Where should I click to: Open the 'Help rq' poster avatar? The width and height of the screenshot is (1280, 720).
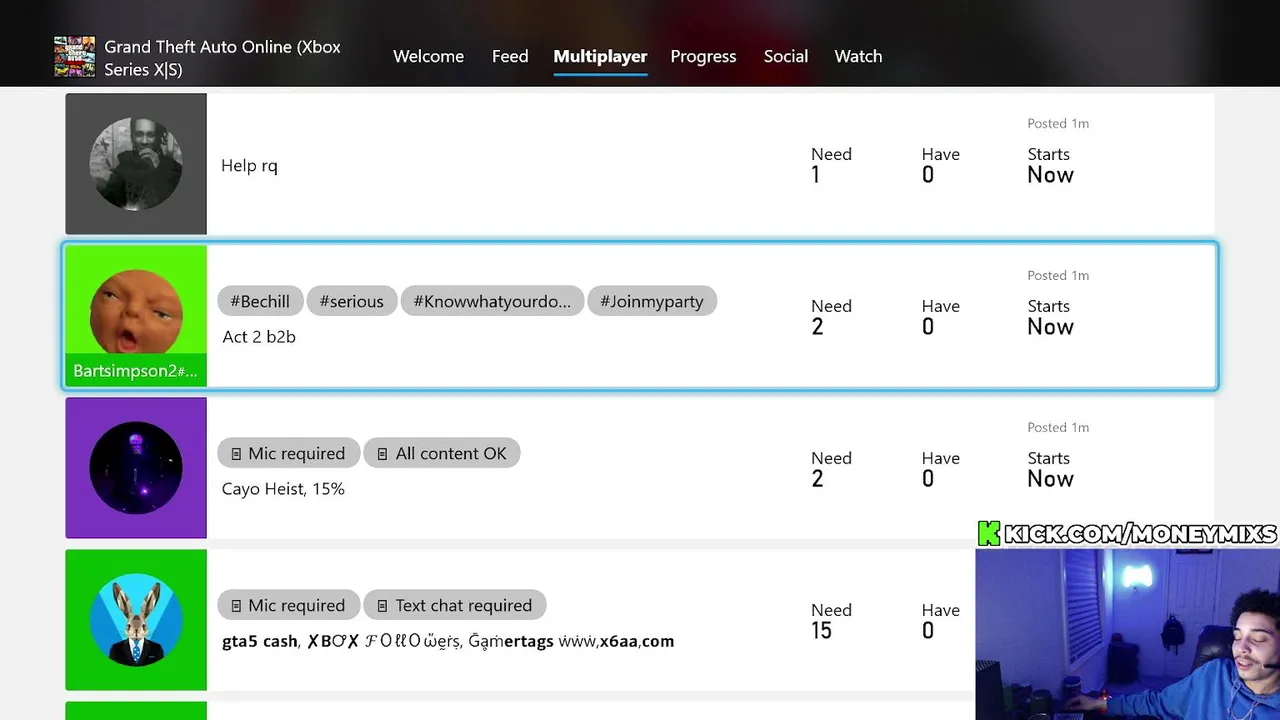(136, 164)
